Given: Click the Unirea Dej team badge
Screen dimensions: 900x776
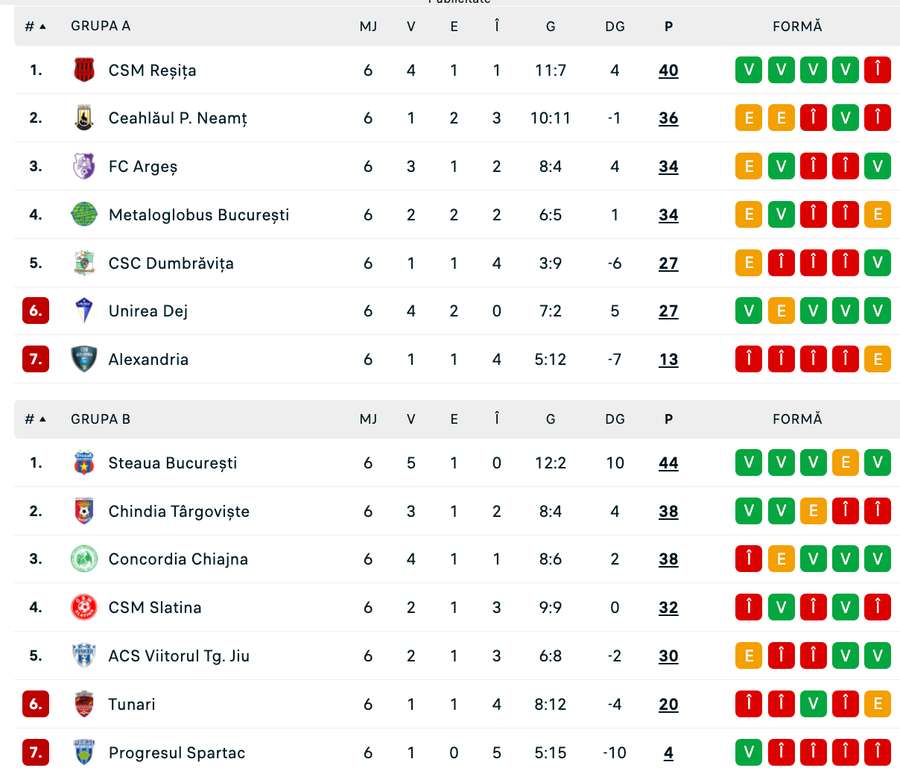Looking at the screenshot, I should pyautogui.click(x=84, y=311).
